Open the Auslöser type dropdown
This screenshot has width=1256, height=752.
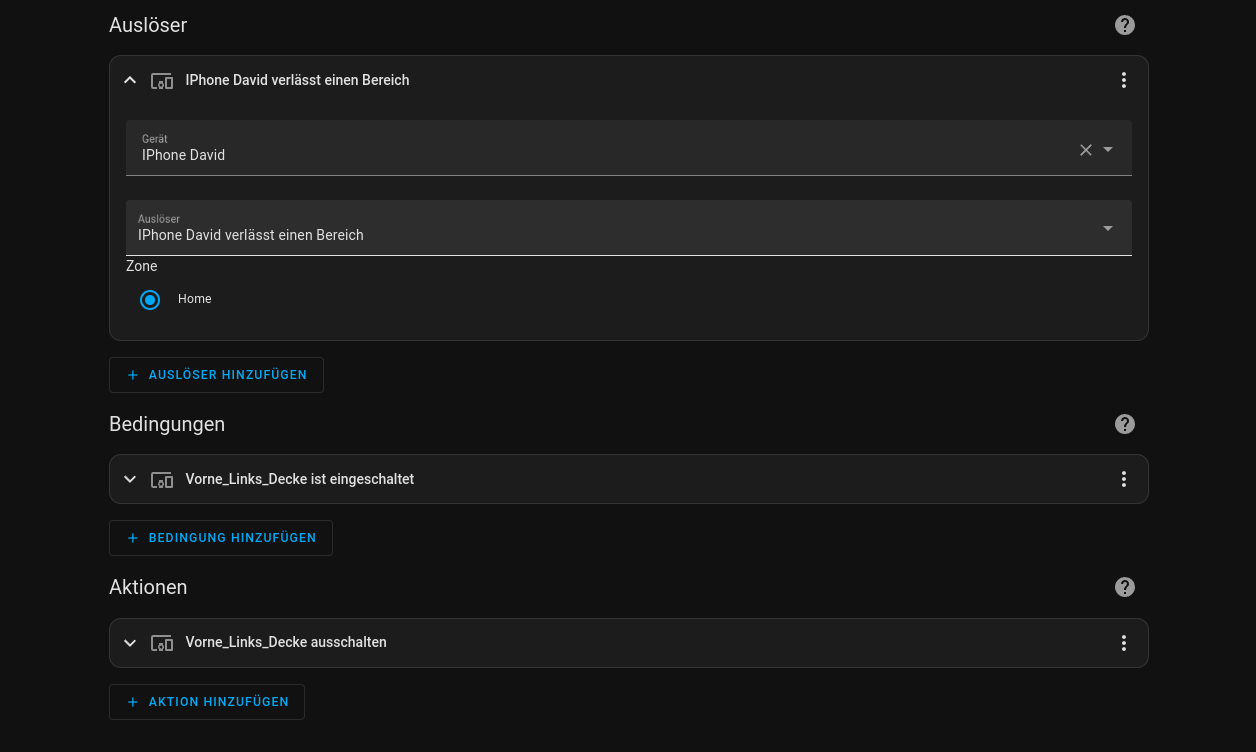629,228
